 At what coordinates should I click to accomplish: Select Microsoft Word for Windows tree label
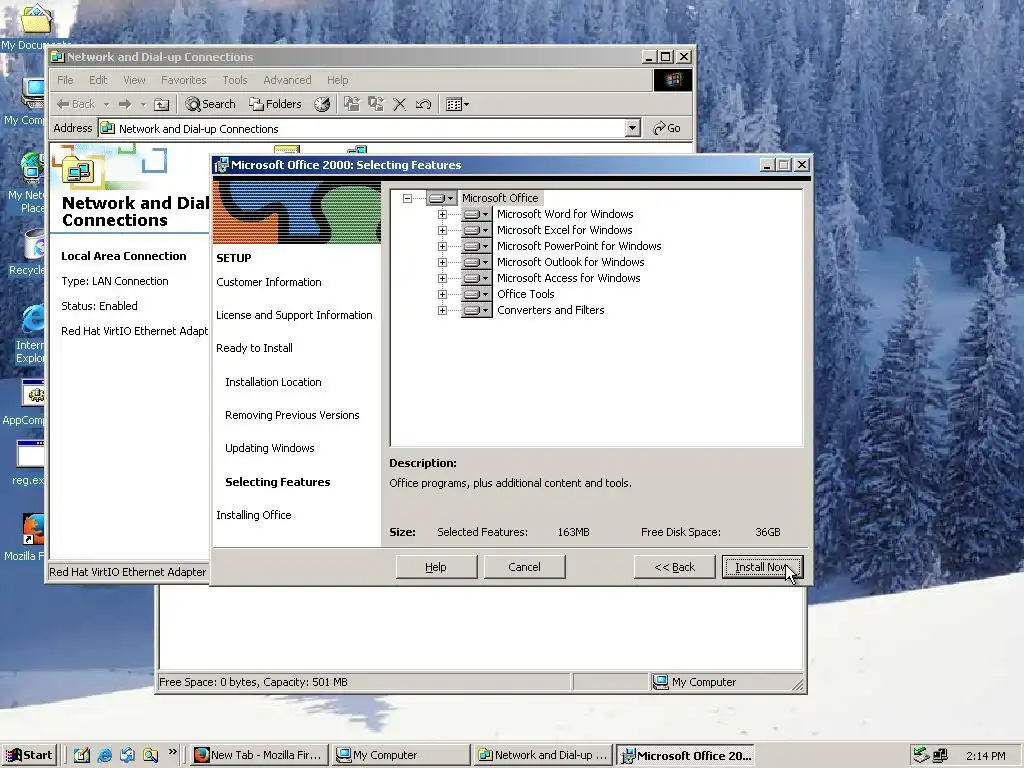(x=565, y=214)
